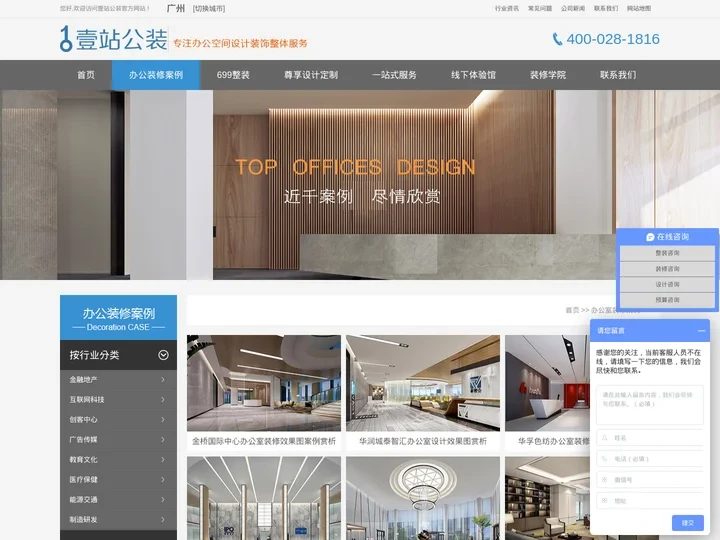Open the 金桥国际中心 office case thumbnail

point(264,383)
